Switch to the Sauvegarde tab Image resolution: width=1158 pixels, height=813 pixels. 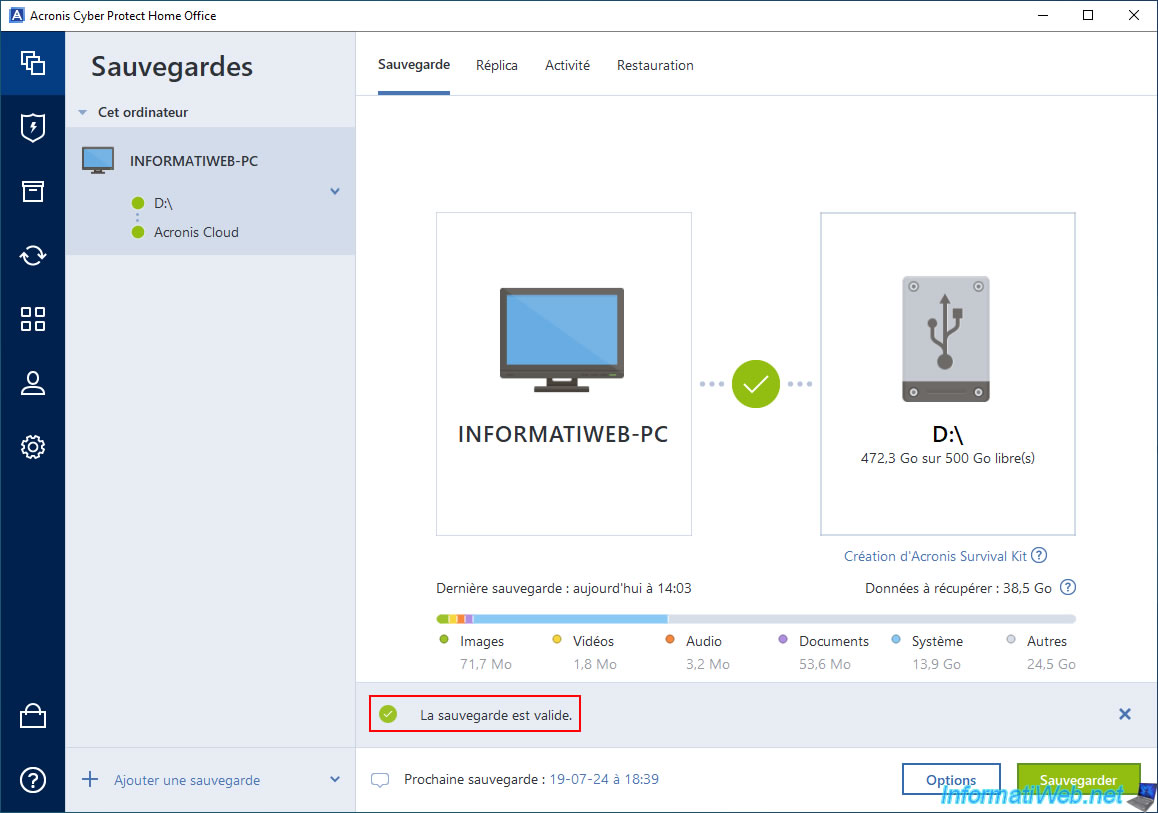point(414,65)
